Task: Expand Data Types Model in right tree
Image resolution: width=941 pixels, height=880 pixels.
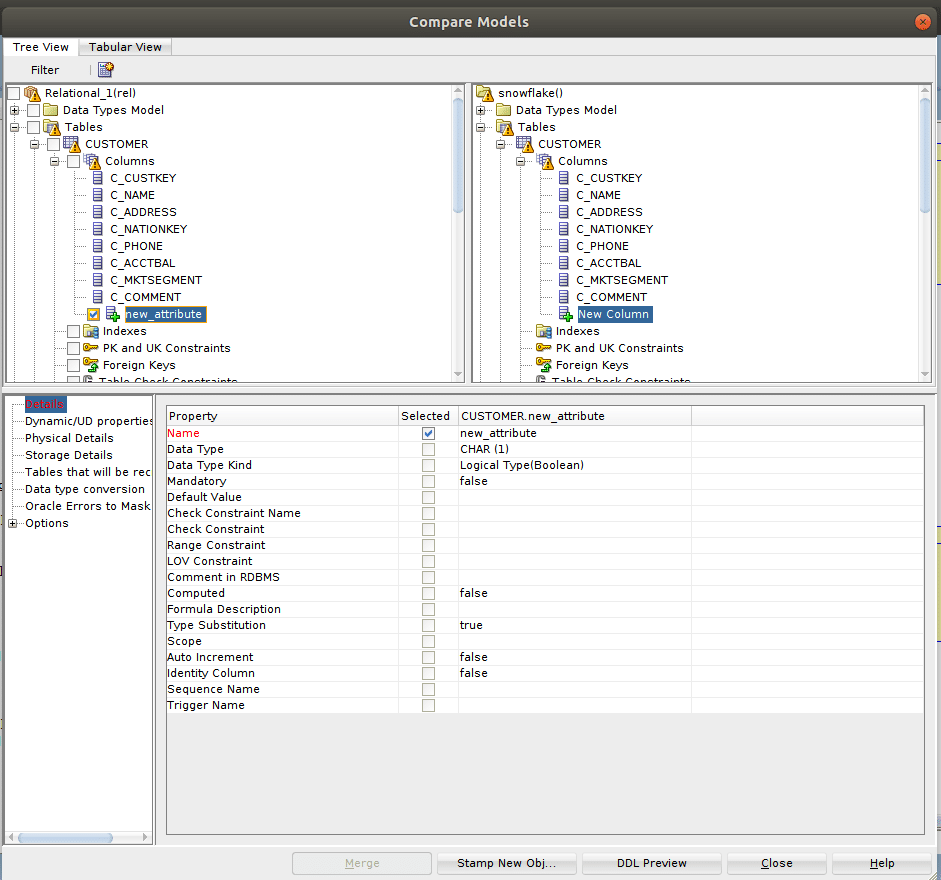Action: [x=480, y=110]
